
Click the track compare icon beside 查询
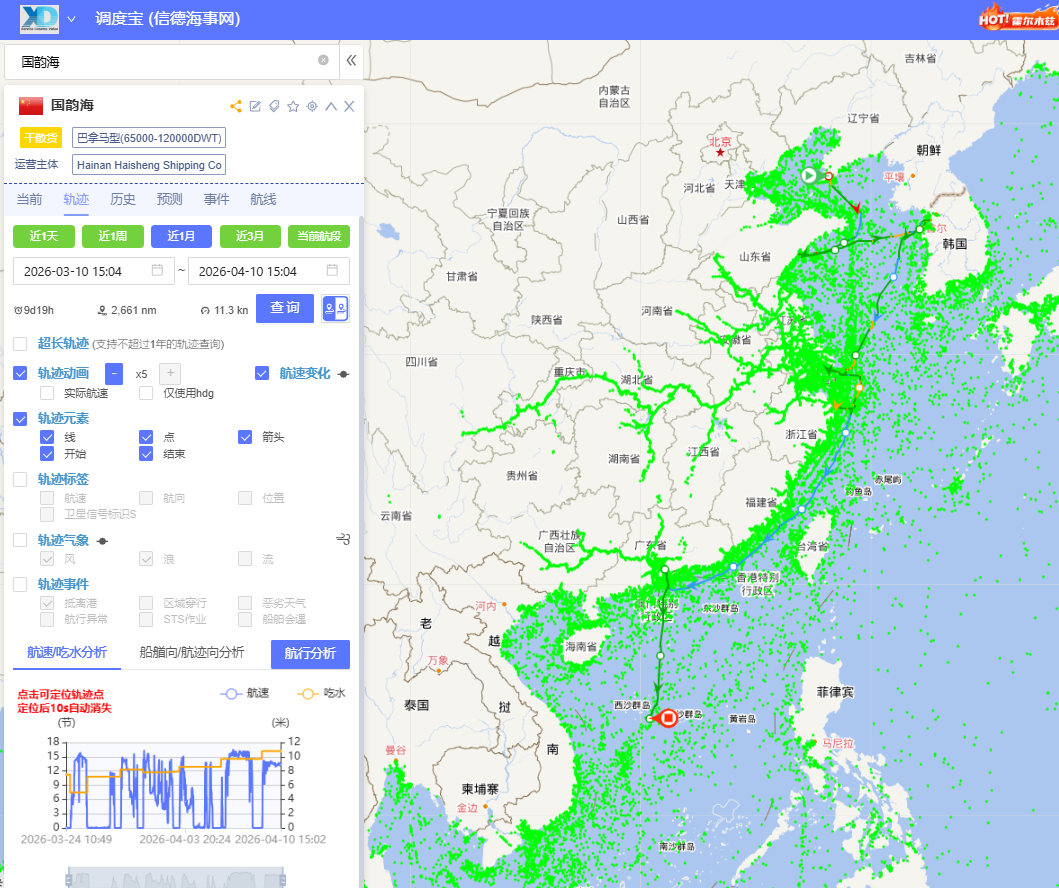coord(336,309)
